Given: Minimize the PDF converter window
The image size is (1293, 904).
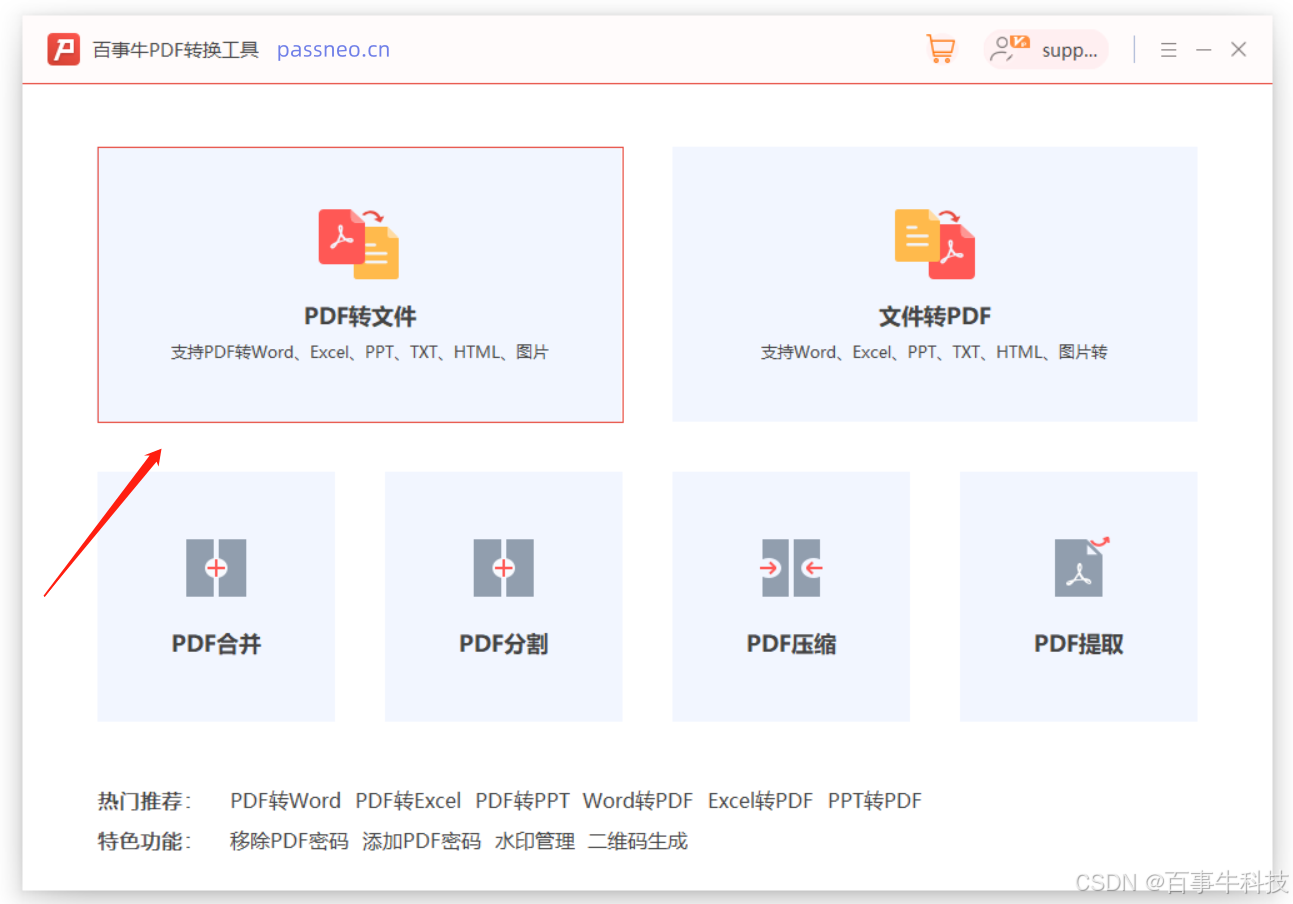Looking at the screenshot, I should [1204, 50].
